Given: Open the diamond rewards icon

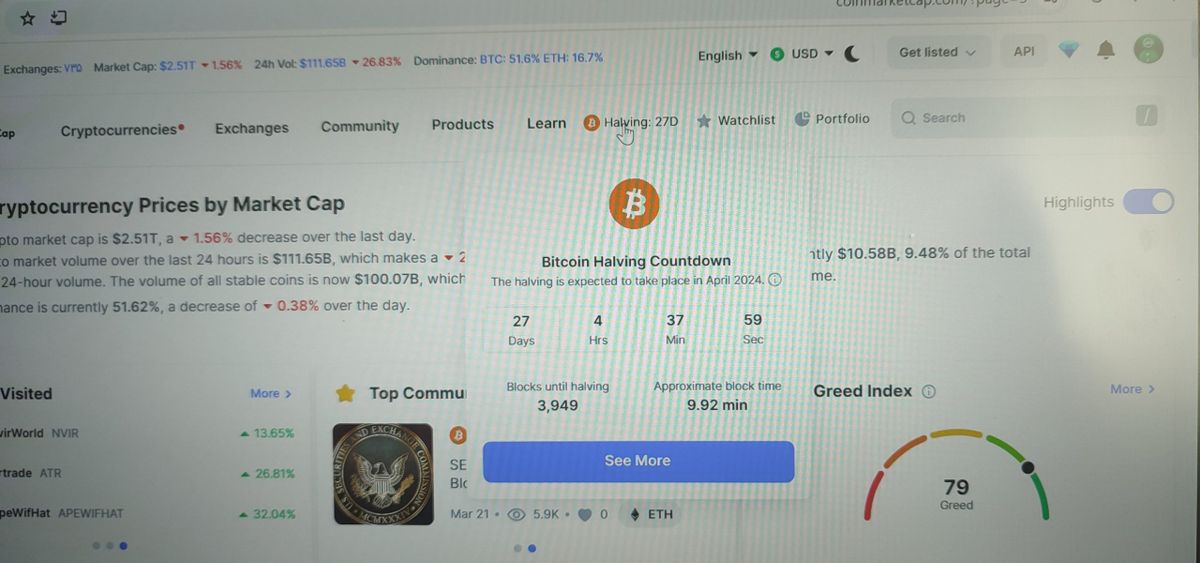Looking at the screenshot, I should tap(1069, 50).
